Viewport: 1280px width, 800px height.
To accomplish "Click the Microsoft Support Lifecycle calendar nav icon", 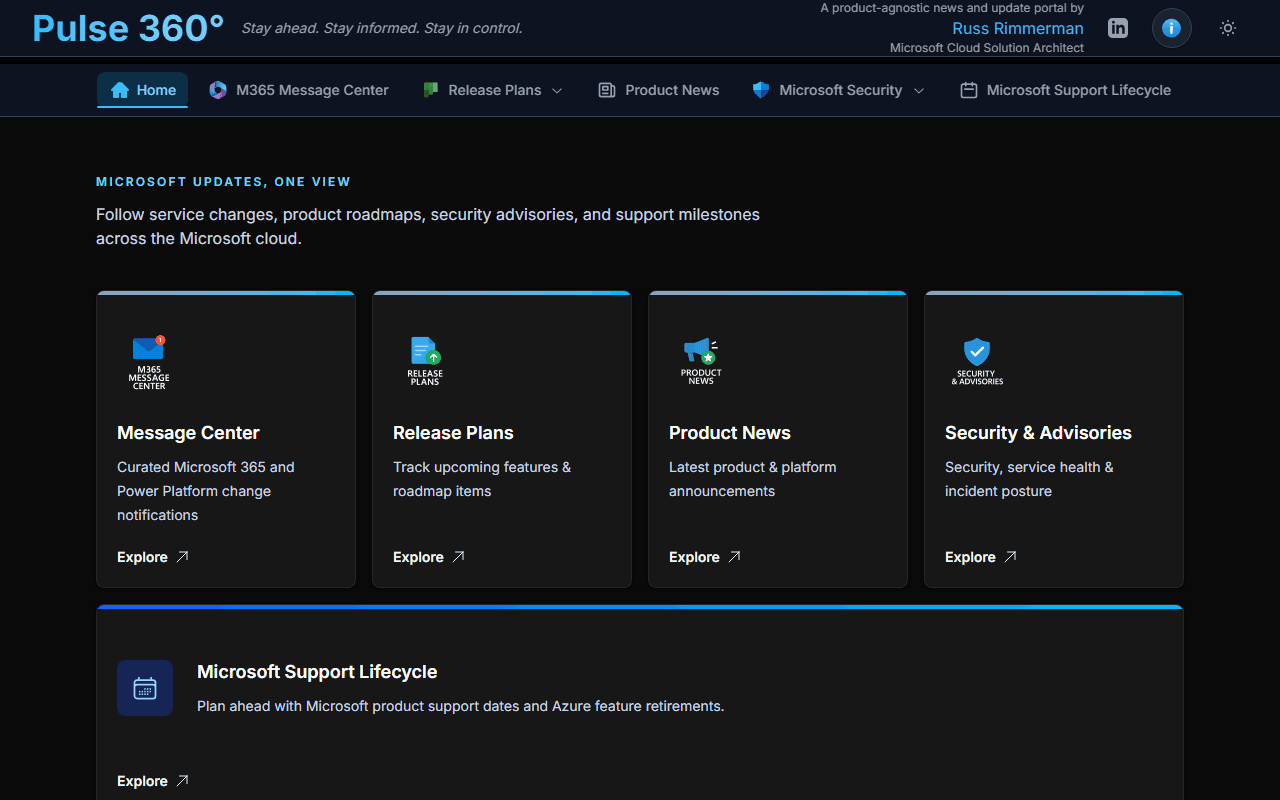I will coord(968,90).
